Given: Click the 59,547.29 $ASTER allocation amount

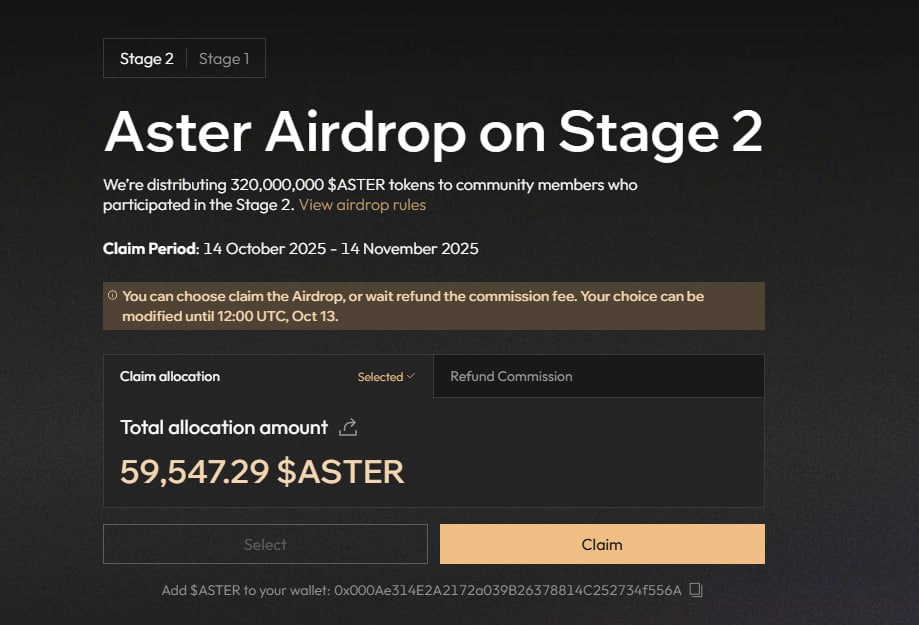Looking at the screenshot, I should pos(262,471).
